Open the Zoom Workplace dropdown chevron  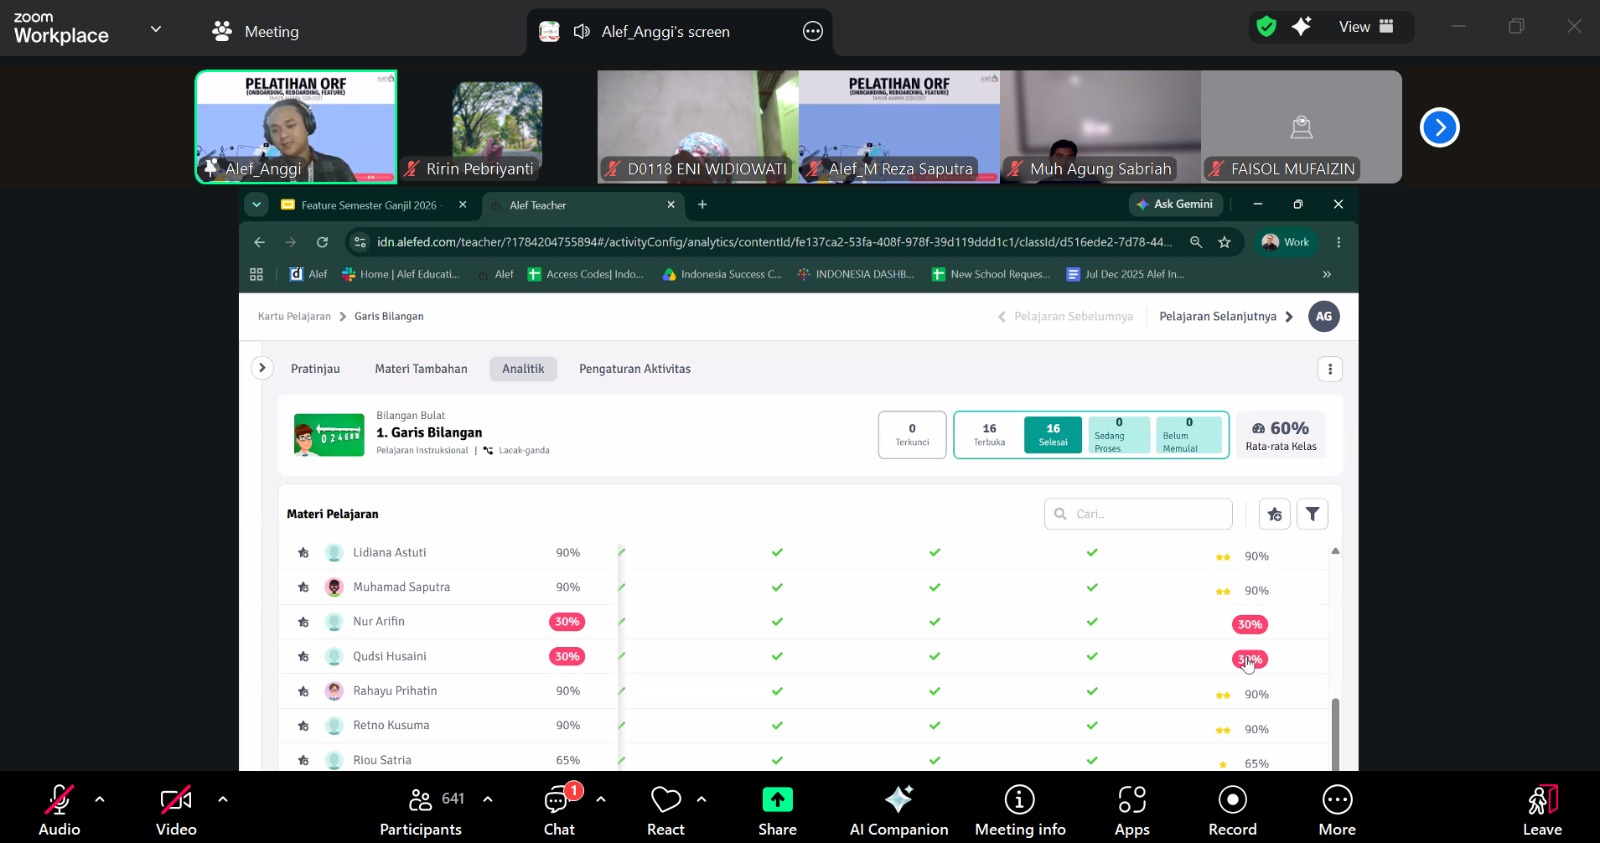click(x=155, y=29)
